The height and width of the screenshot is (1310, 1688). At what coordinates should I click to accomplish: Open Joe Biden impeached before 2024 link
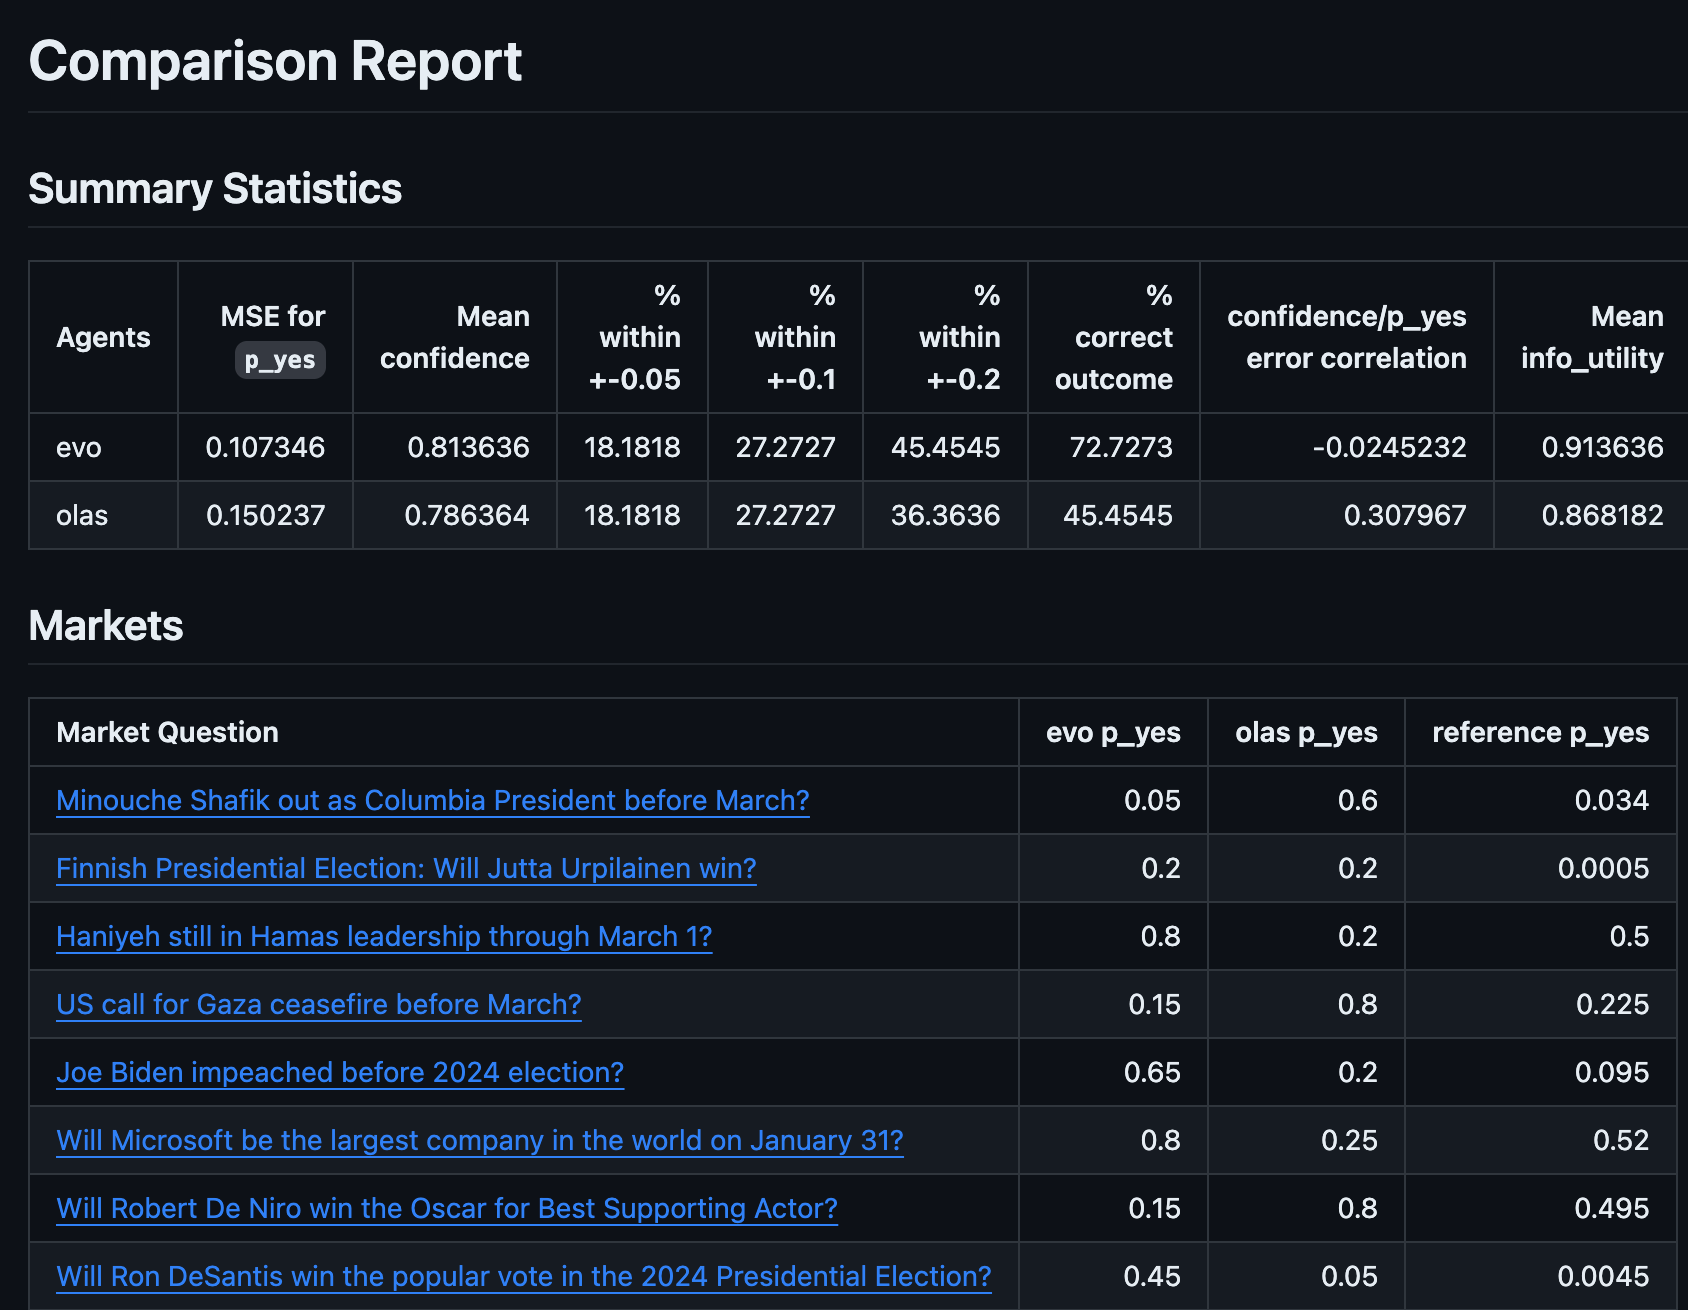point(340,1072)
